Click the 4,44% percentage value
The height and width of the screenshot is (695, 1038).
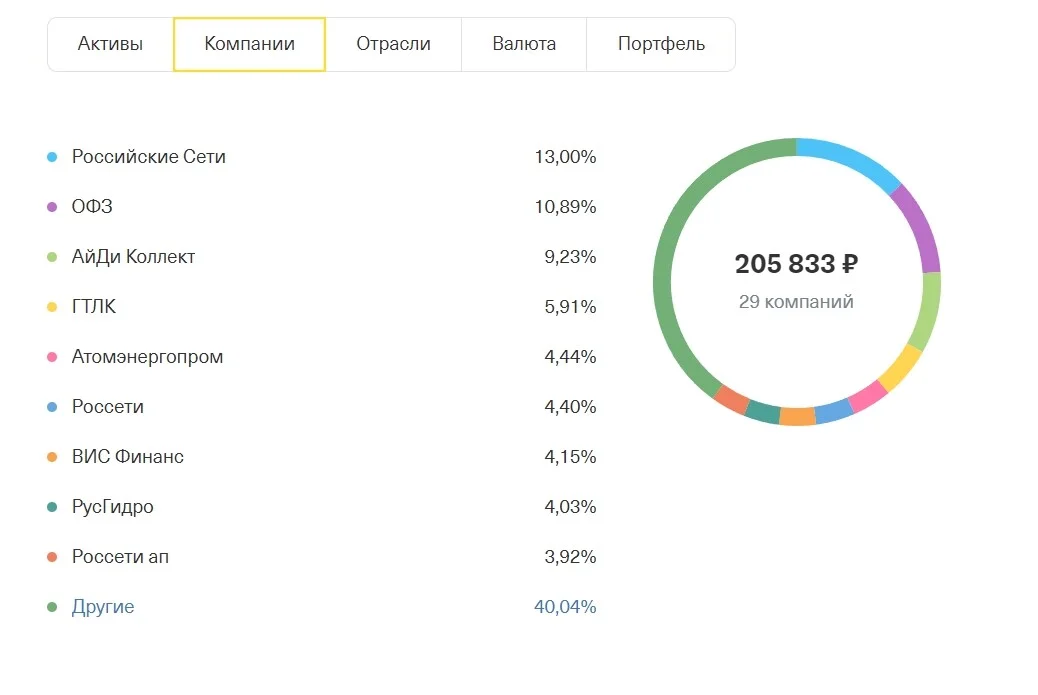pos(570,357)
